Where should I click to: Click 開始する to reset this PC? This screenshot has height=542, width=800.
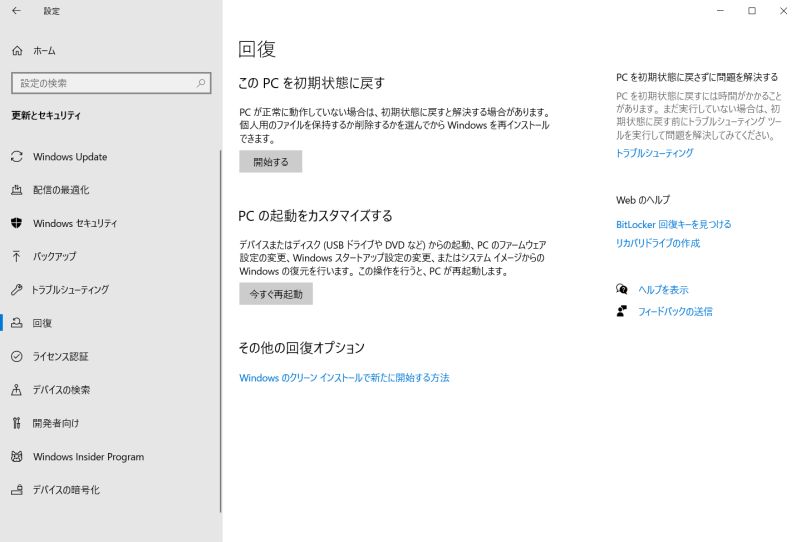tap(270, 161)
